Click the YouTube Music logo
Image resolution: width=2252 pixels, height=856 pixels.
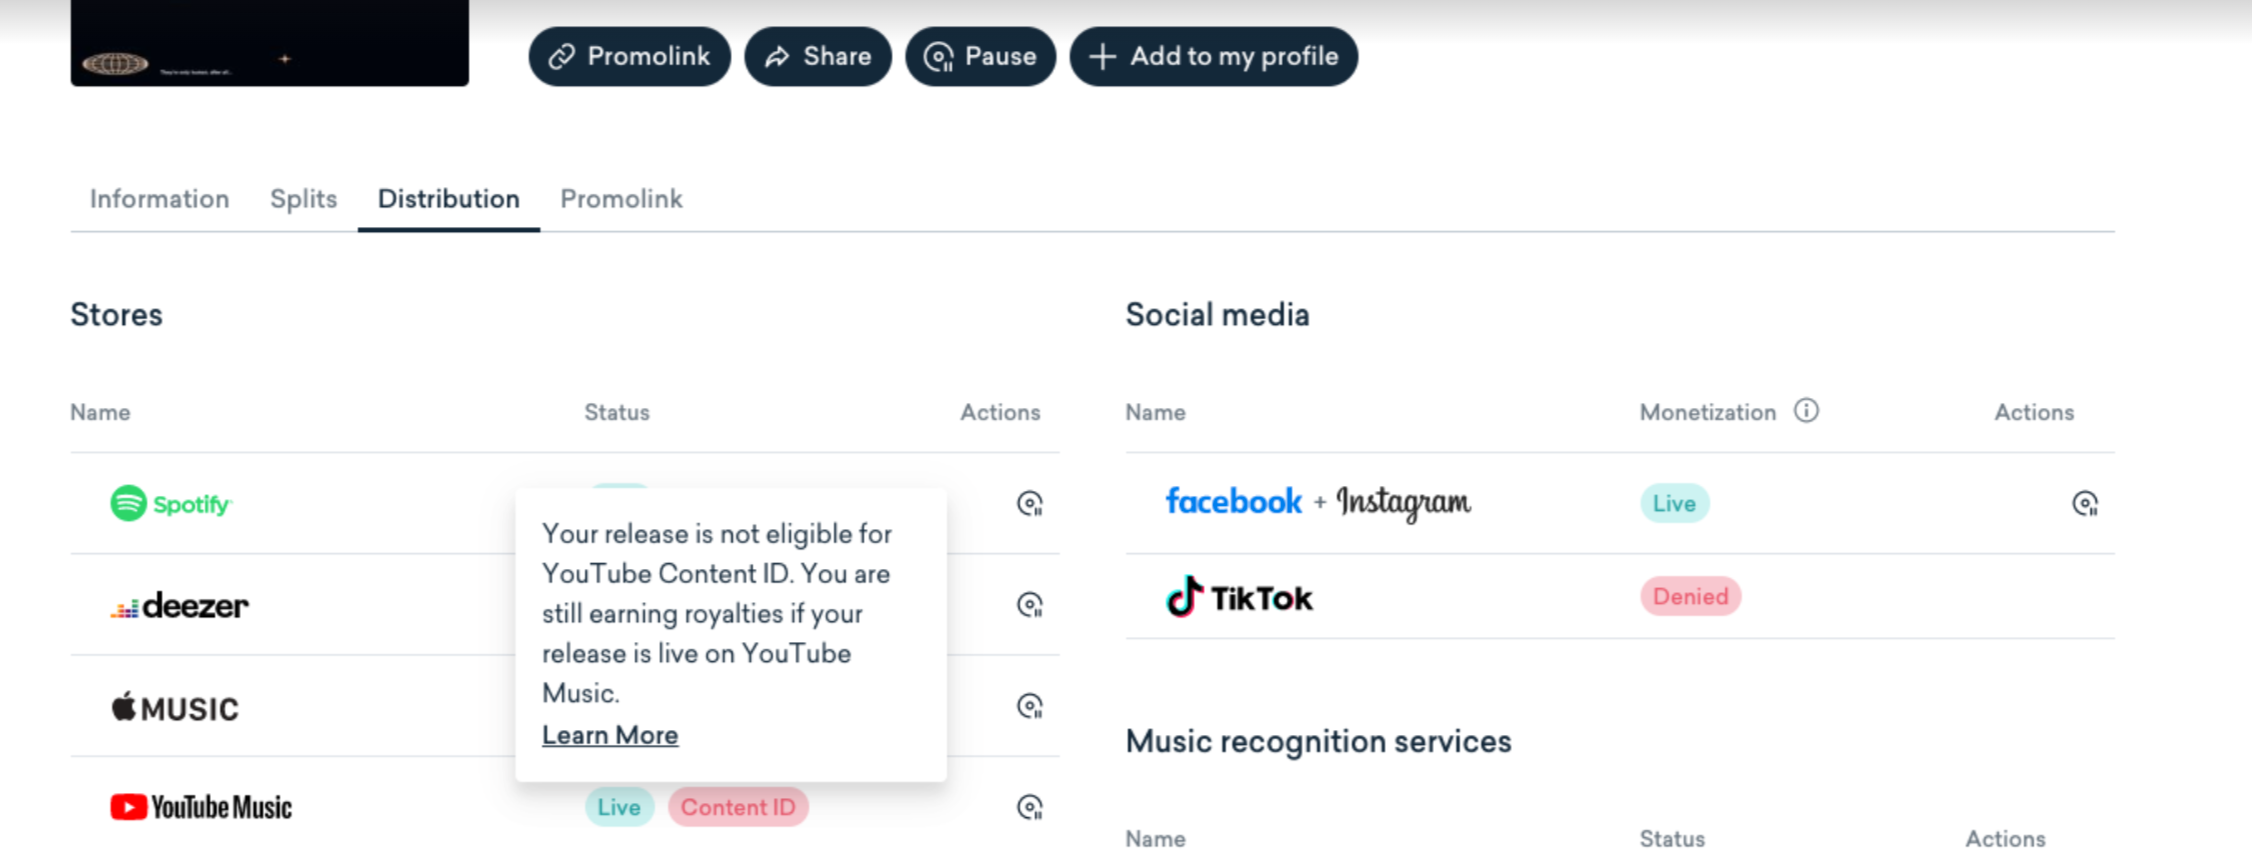click(x=201, y=807)
